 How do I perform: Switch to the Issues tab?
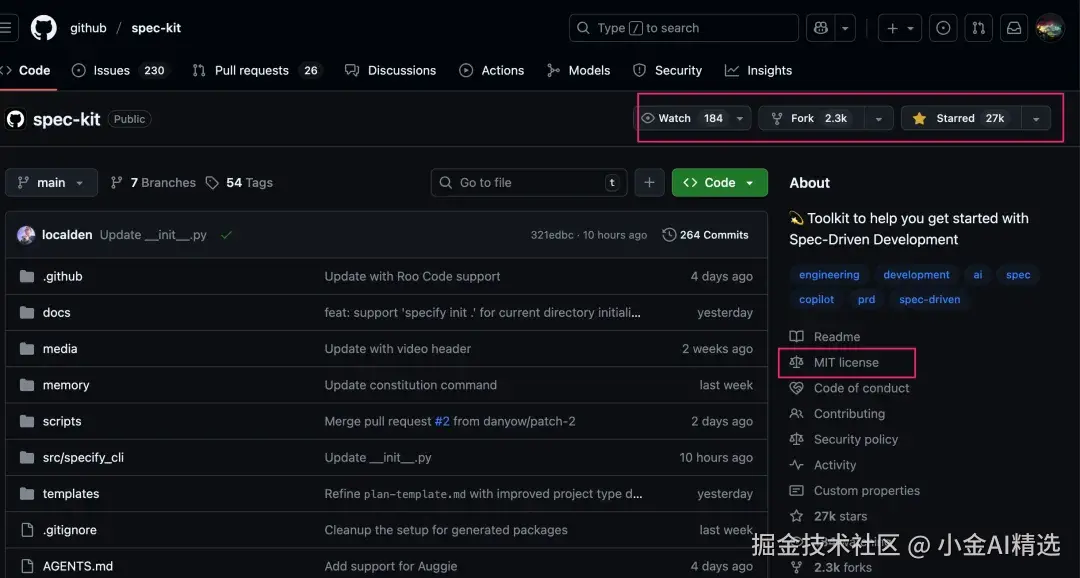tap(120, 70)
